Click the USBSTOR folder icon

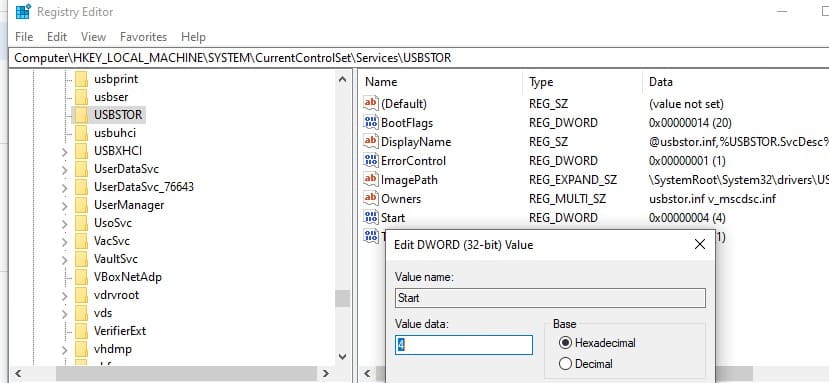pos(81,115)
